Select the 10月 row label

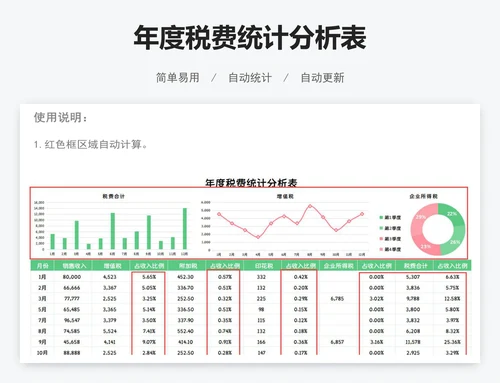coord(42,353)
